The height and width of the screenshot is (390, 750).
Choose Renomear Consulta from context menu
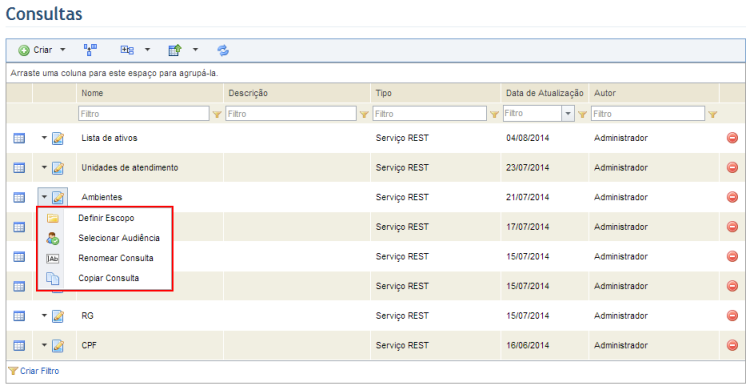(x=116, y=258)
